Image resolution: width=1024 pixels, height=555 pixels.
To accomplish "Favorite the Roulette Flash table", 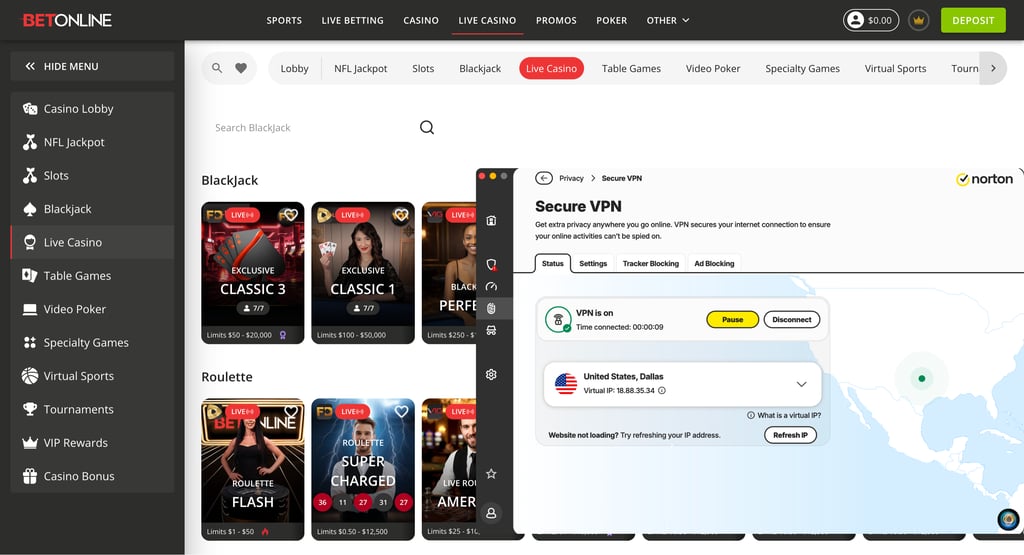I will (291, 411).
